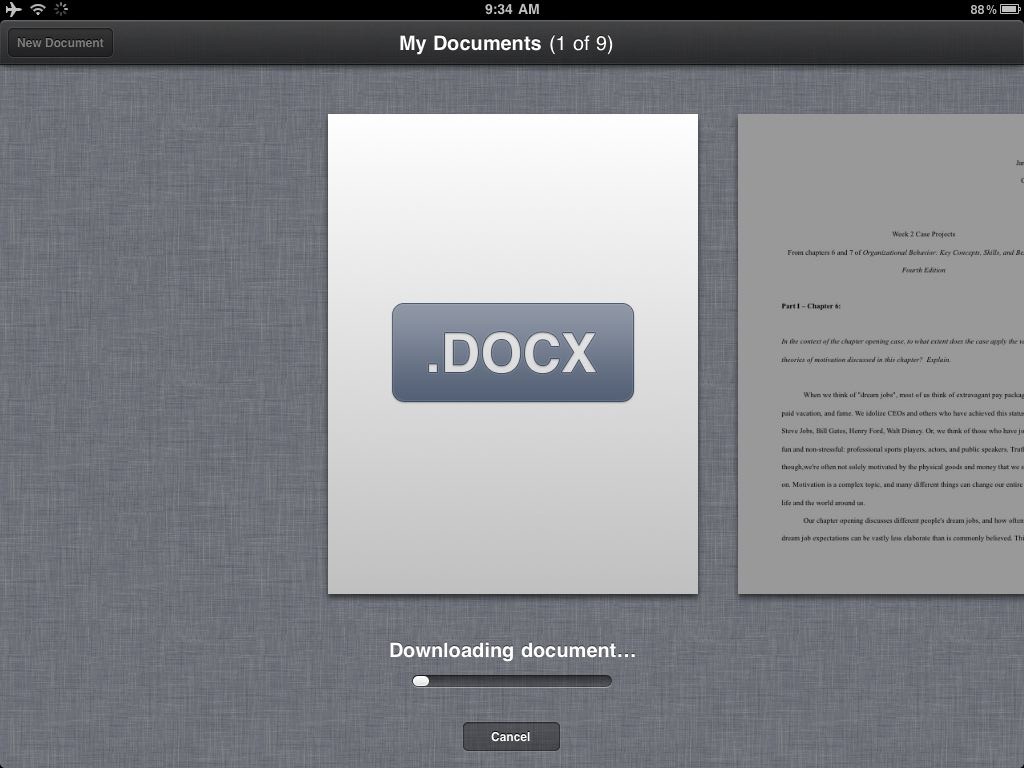This screenshot has height=768, width=1024.
Task: Click the 'My Documents (1 of 9)' title
Action: click(506, 43)
